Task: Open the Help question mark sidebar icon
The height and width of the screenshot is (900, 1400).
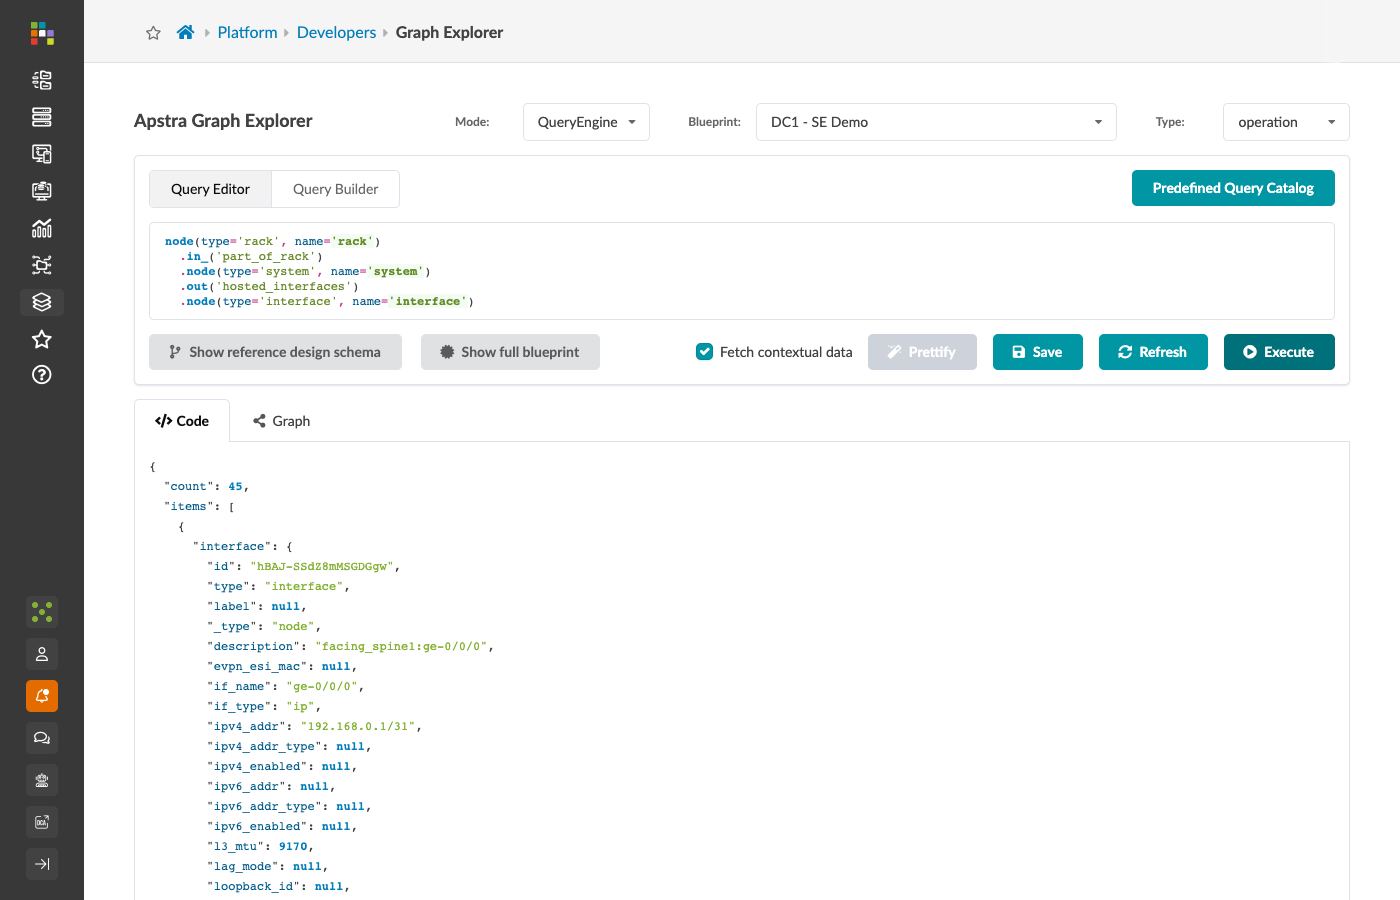Action: pos(42,375)
